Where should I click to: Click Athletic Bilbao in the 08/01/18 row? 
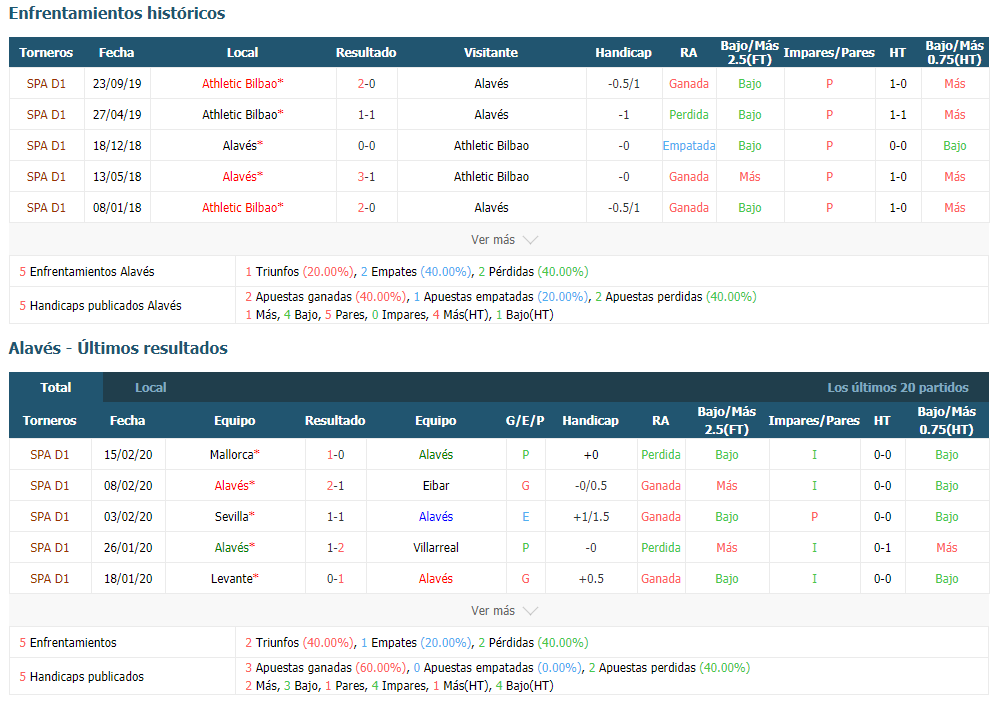[x=242, y=208]
